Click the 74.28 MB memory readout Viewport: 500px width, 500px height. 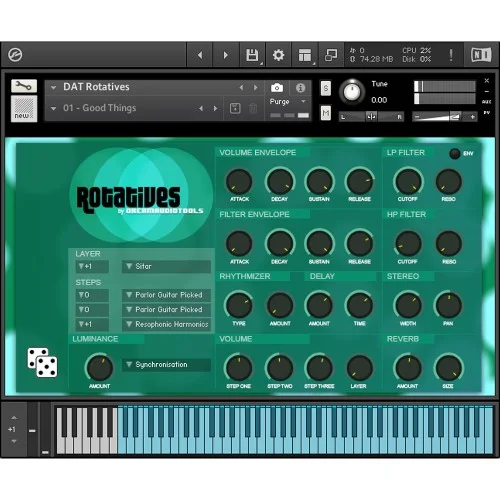[x=376, y=59]
